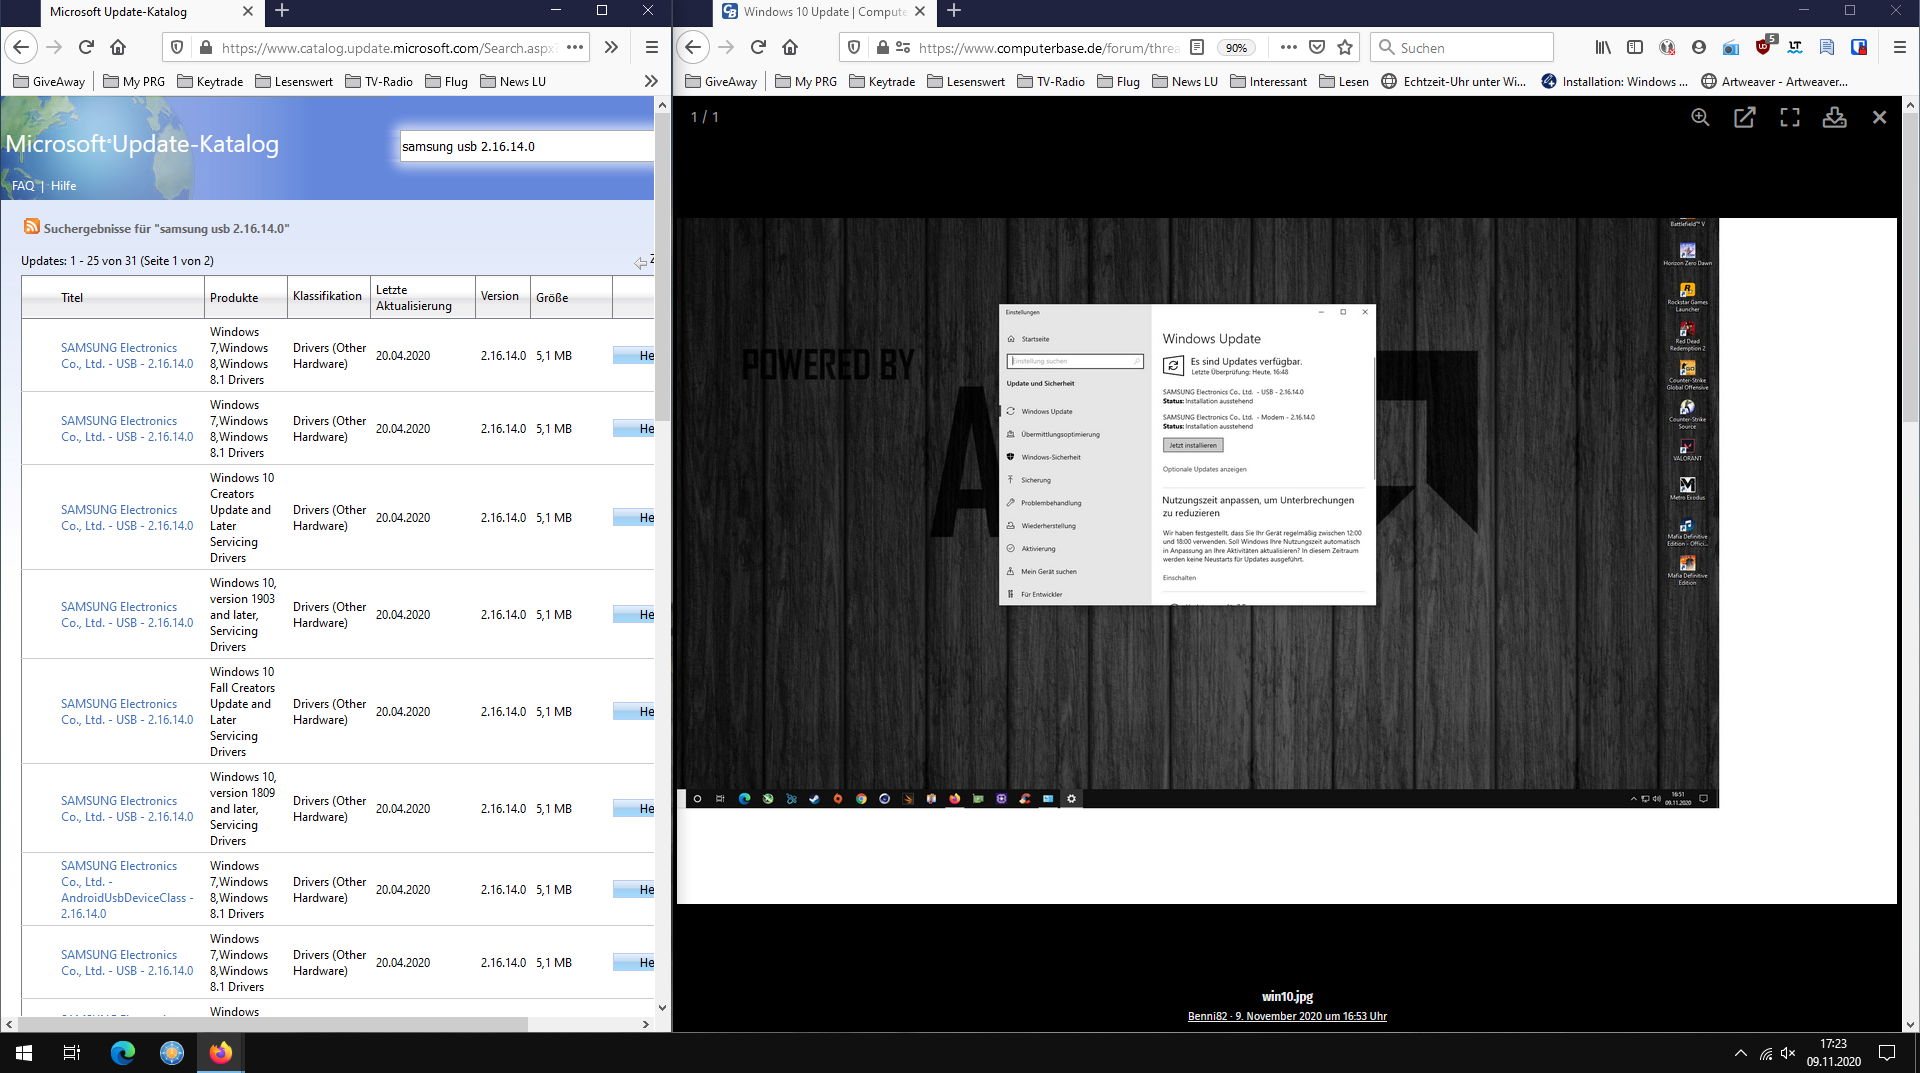Sort catalog results by Größe

(x=552, y=298)
